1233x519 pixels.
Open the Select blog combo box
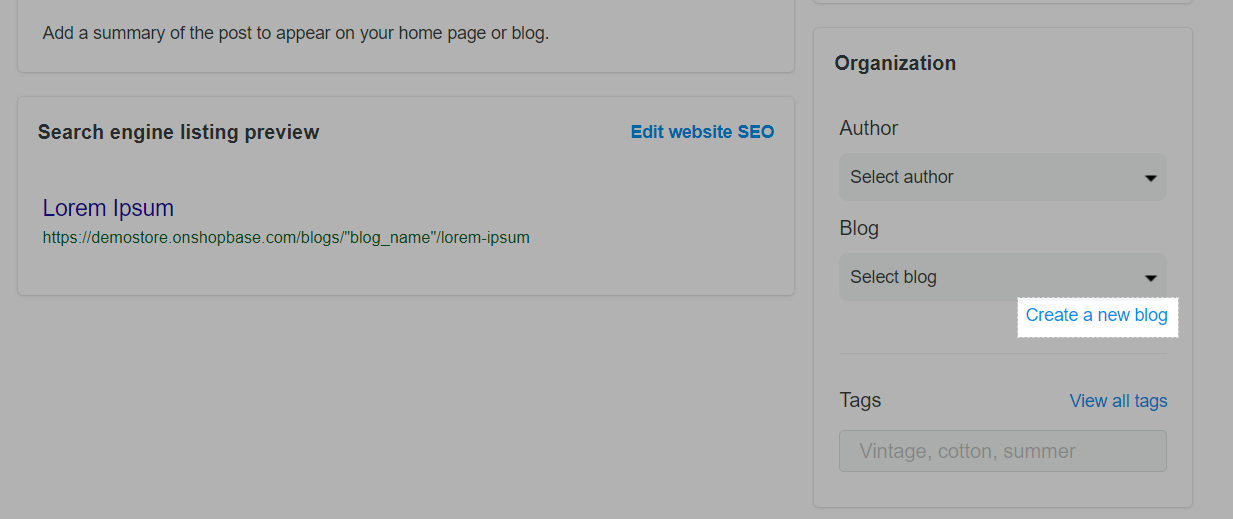pos(1003,277)
